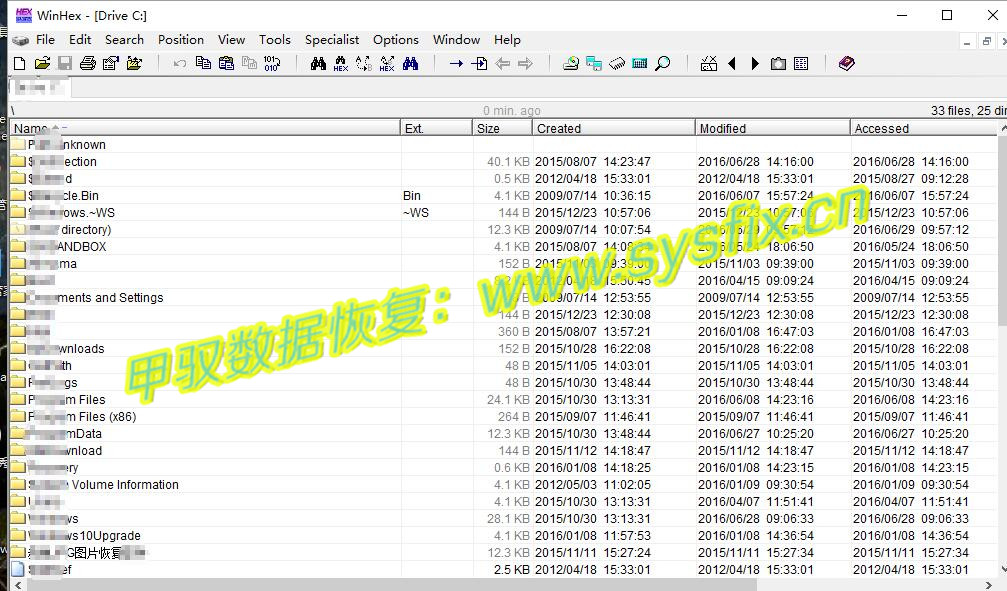Click the Go To Sector arrow-into-page icon
The height and width of the screenshot is (591, 1007).
(x=479, y=63)
